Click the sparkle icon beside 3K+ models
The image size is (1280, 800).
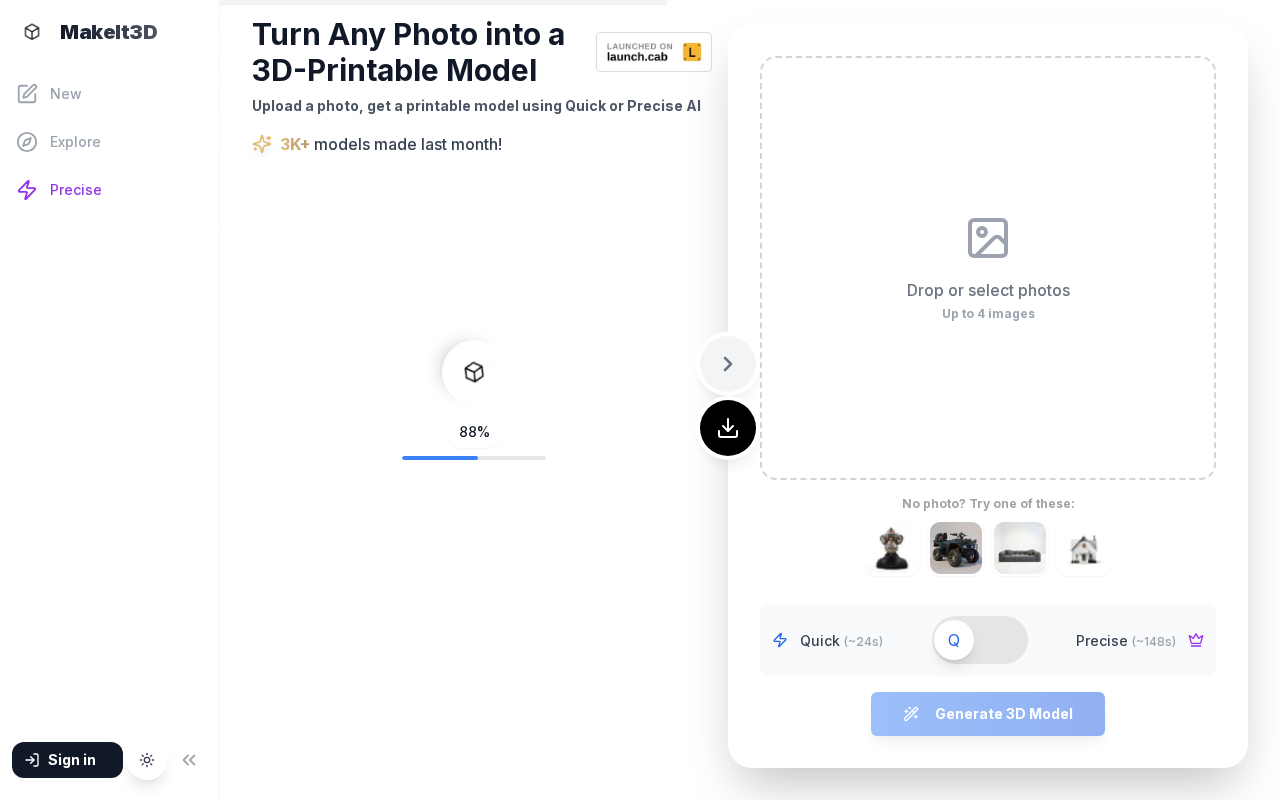262,144
